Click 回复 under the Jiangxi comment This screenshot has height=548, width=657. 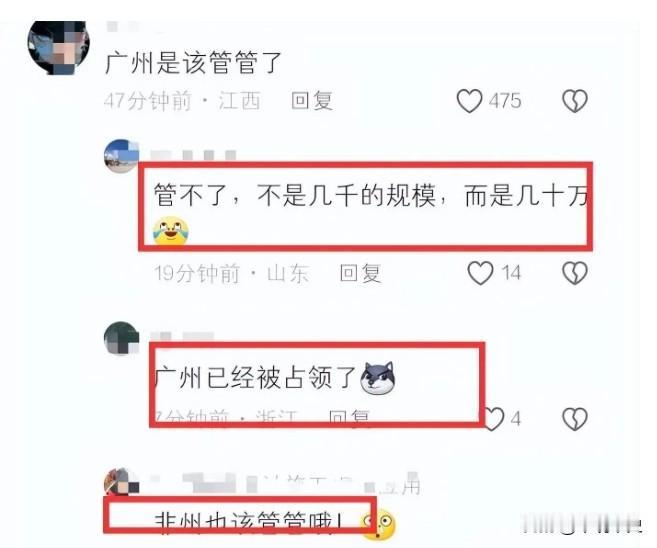[312, 101]
